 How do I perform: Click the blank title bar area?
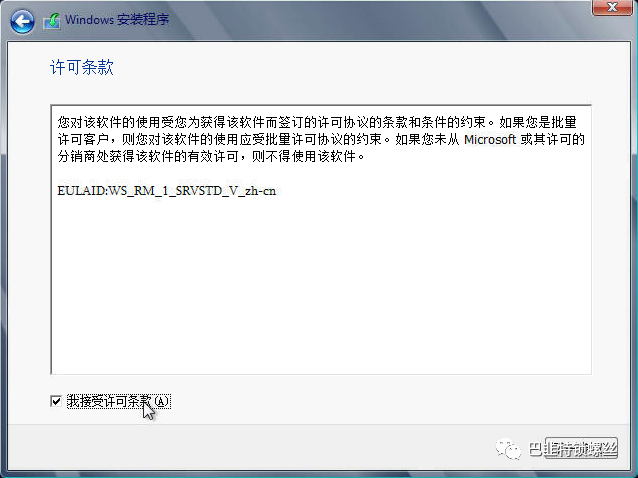366,20
